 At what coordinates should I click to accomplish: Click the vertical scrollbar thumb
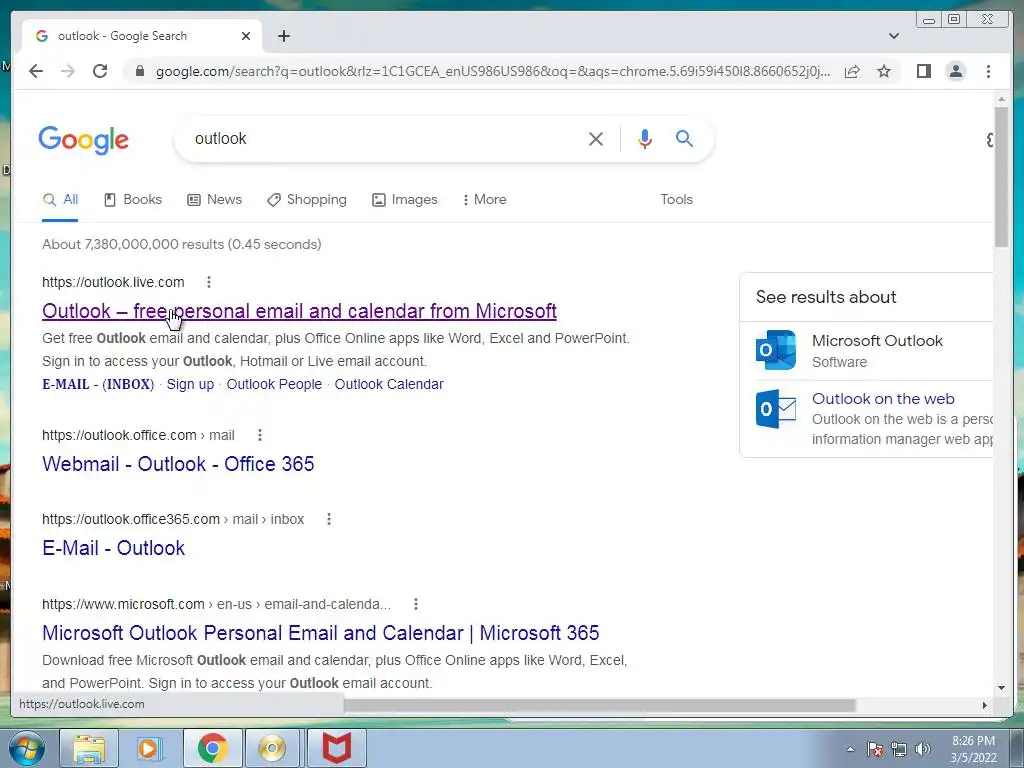(1001, 176)
